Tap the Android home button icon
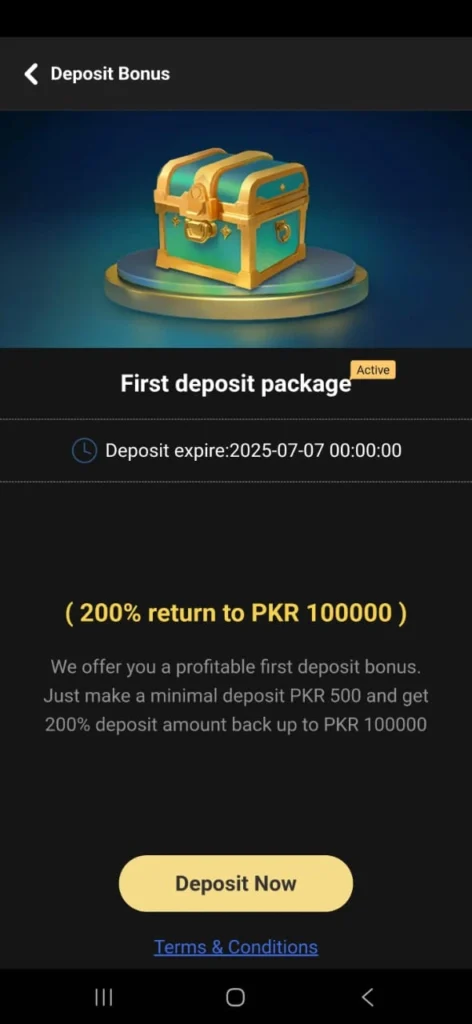 tap(236, 997)
